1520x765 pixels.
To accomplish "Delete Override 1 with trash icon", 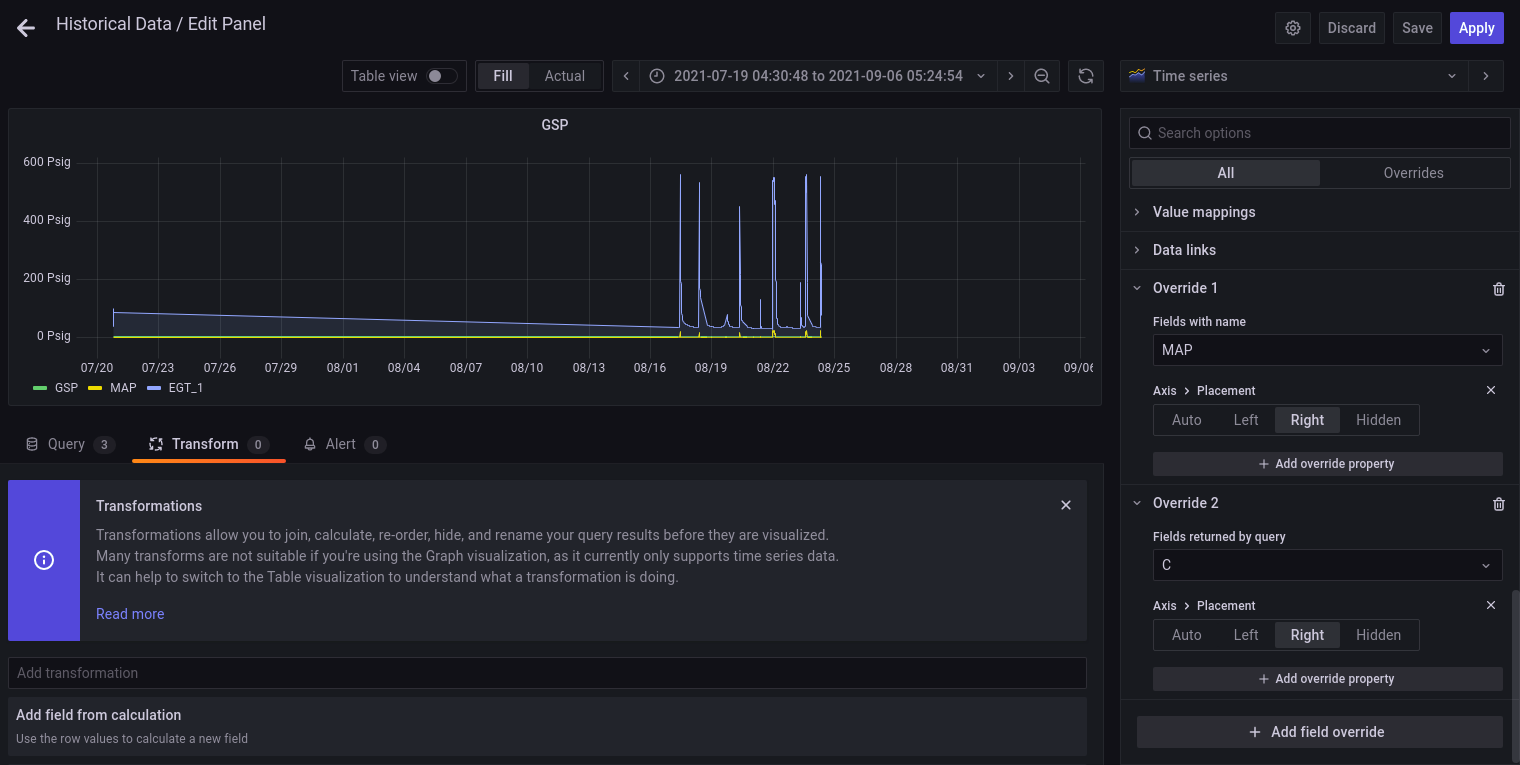I will click(1499, 289).
